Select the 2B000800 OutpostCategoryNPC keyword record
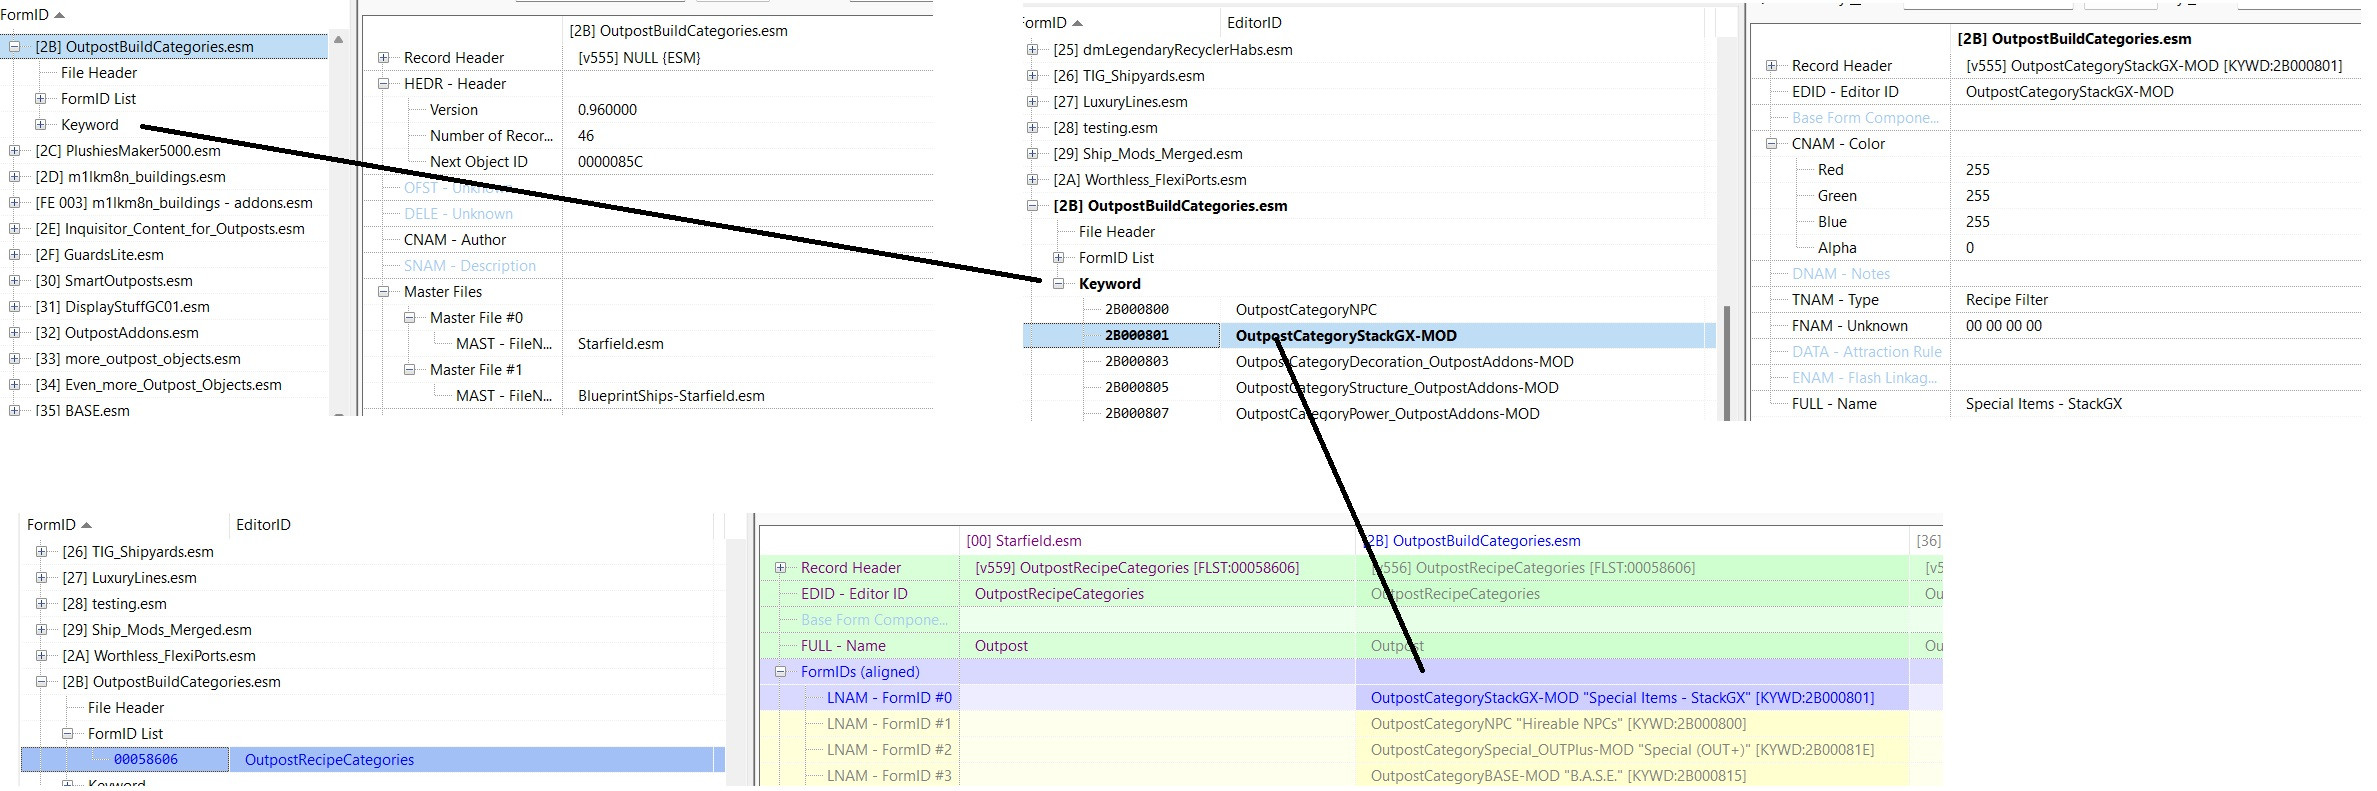Image resolution: width=2377 pixels, height=791 pixels. [1369, 309]
